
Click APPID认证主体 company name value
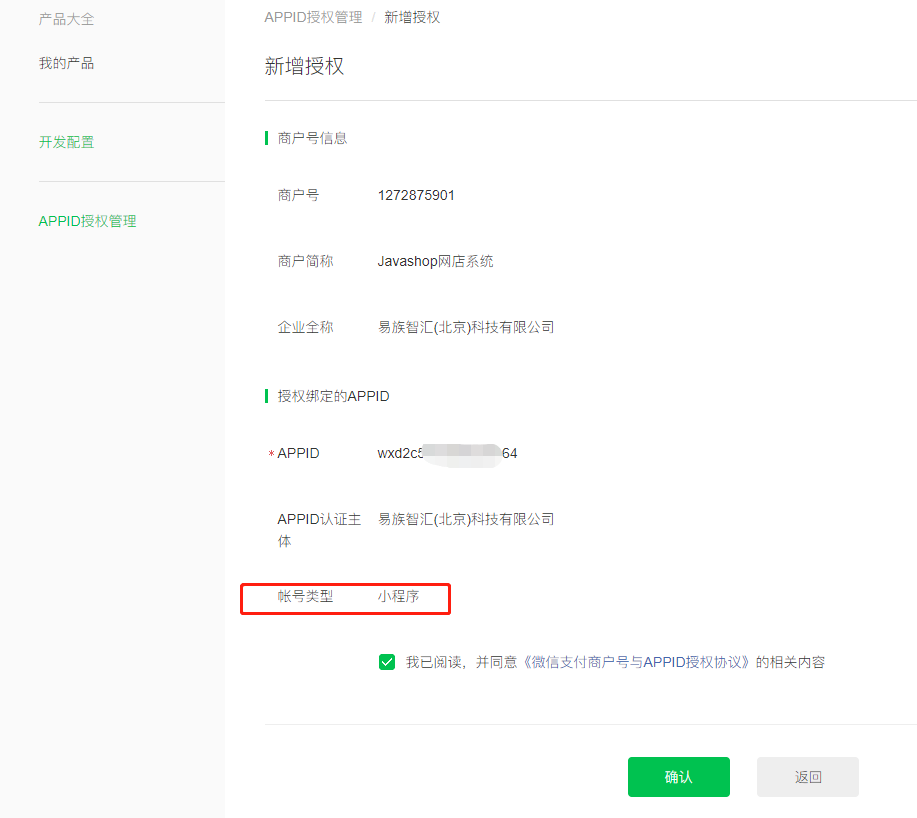[x=466, y=519]
